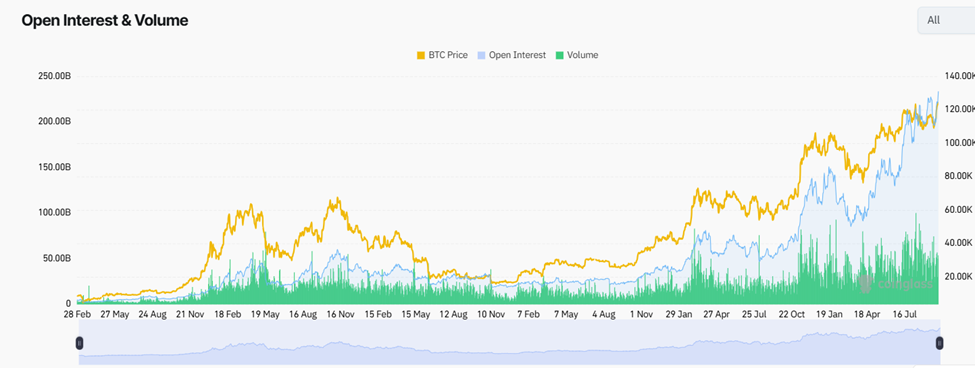
Task: Click the 7 Feb date label
Action: (529, 315)
